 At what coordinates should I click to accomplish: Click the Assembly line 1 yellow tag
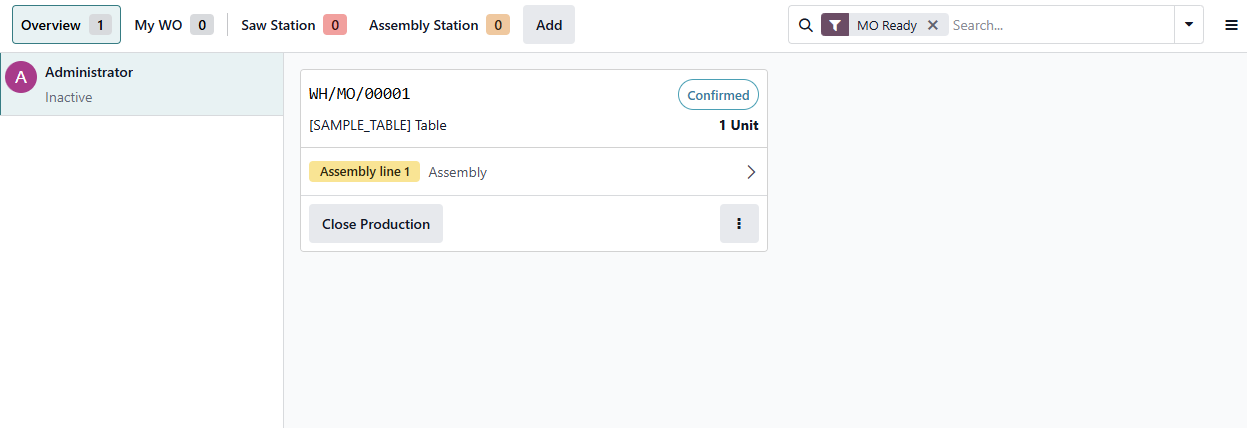click(364, 172)
